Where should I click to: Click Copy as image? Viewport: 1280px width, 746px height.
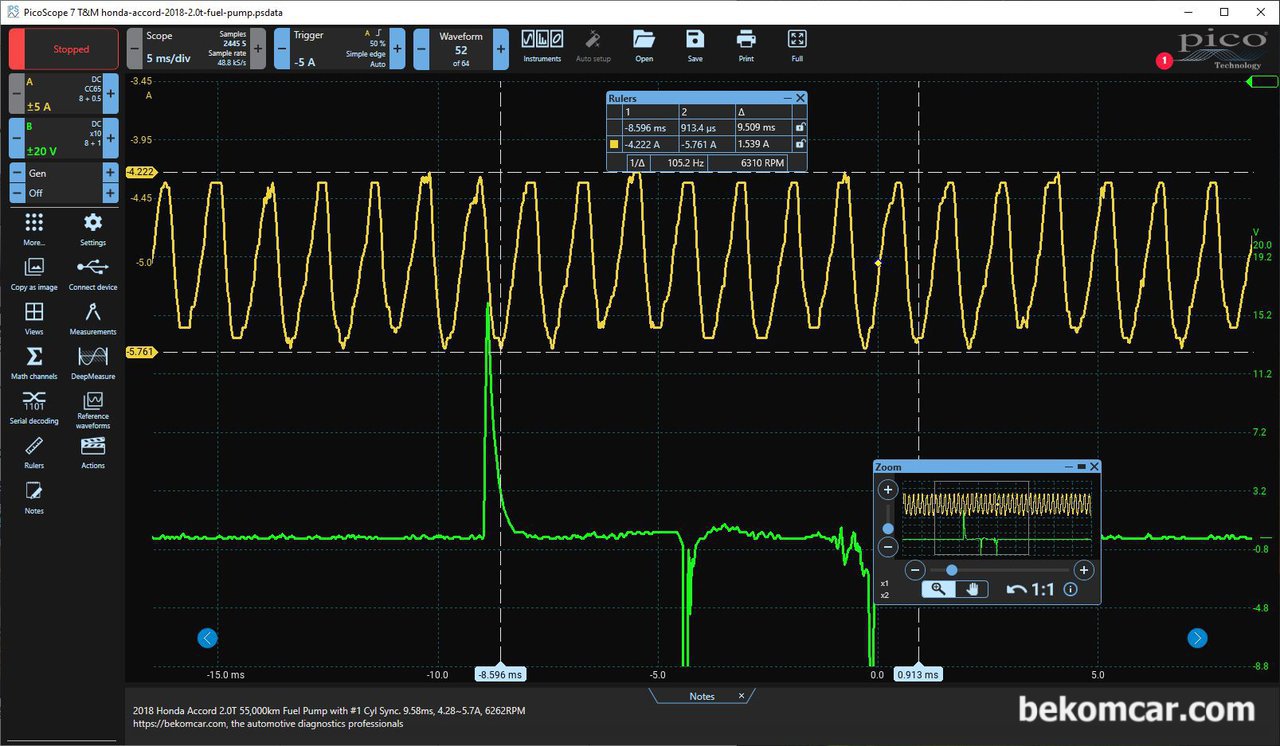point(34,273)
